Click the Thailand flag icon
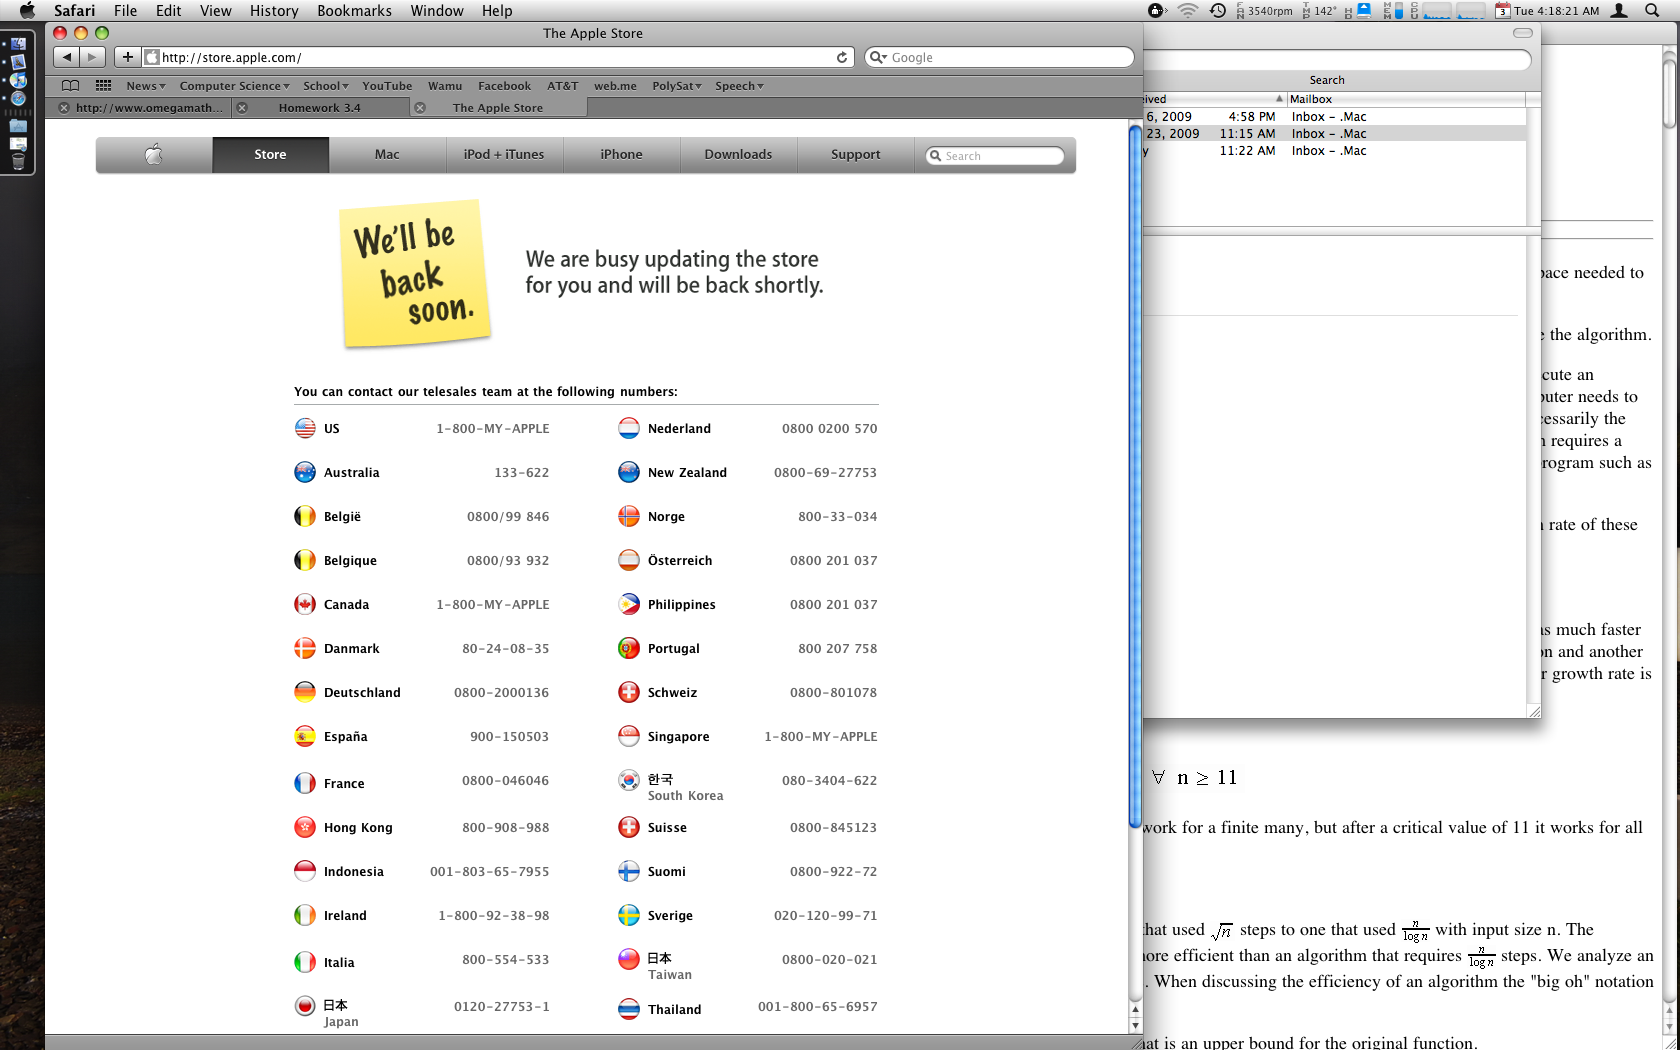The height and width of the screenshot is (1050, 1680). coord(629,1009)
